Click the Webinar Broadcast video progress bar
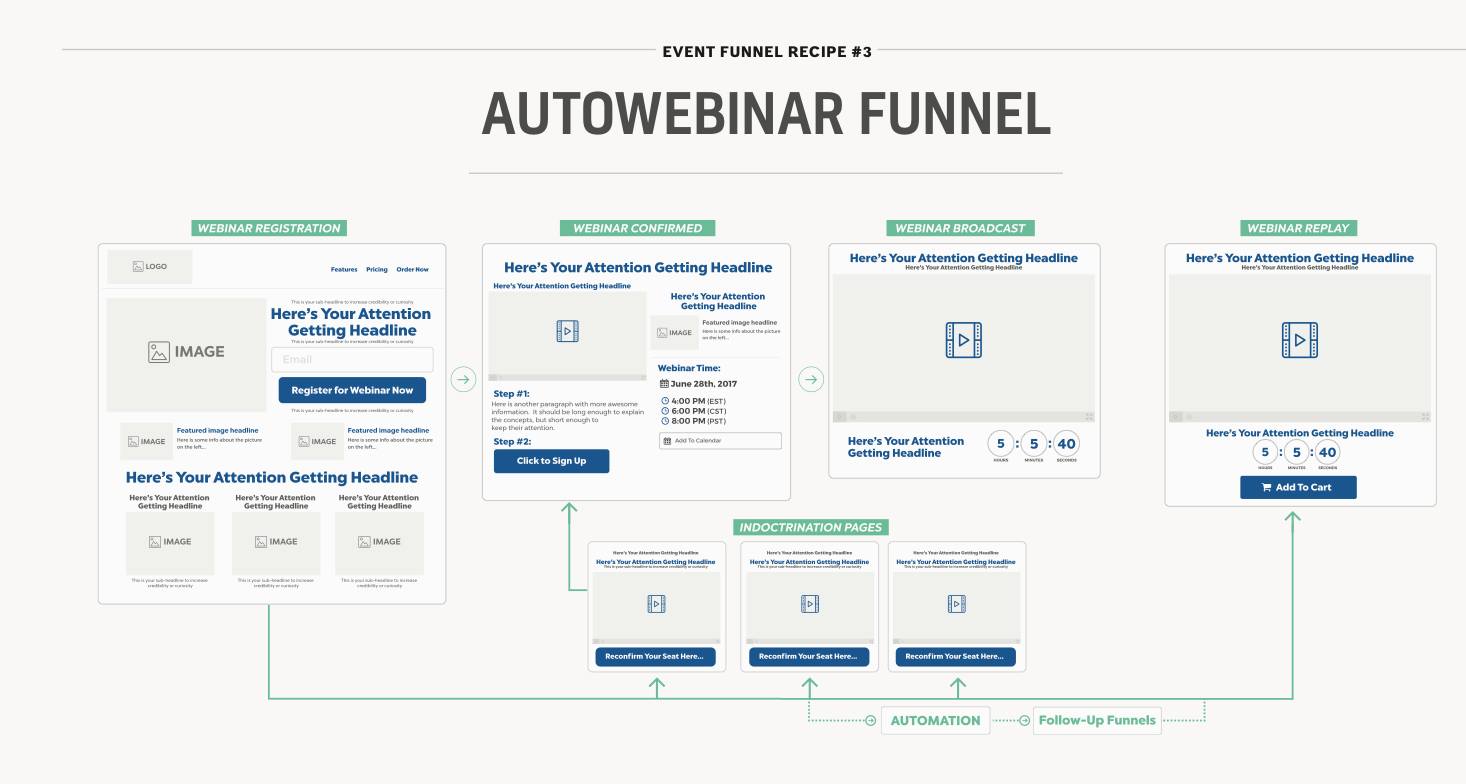The width and height of the screenshot is (1466, 784). coord(966,416)
